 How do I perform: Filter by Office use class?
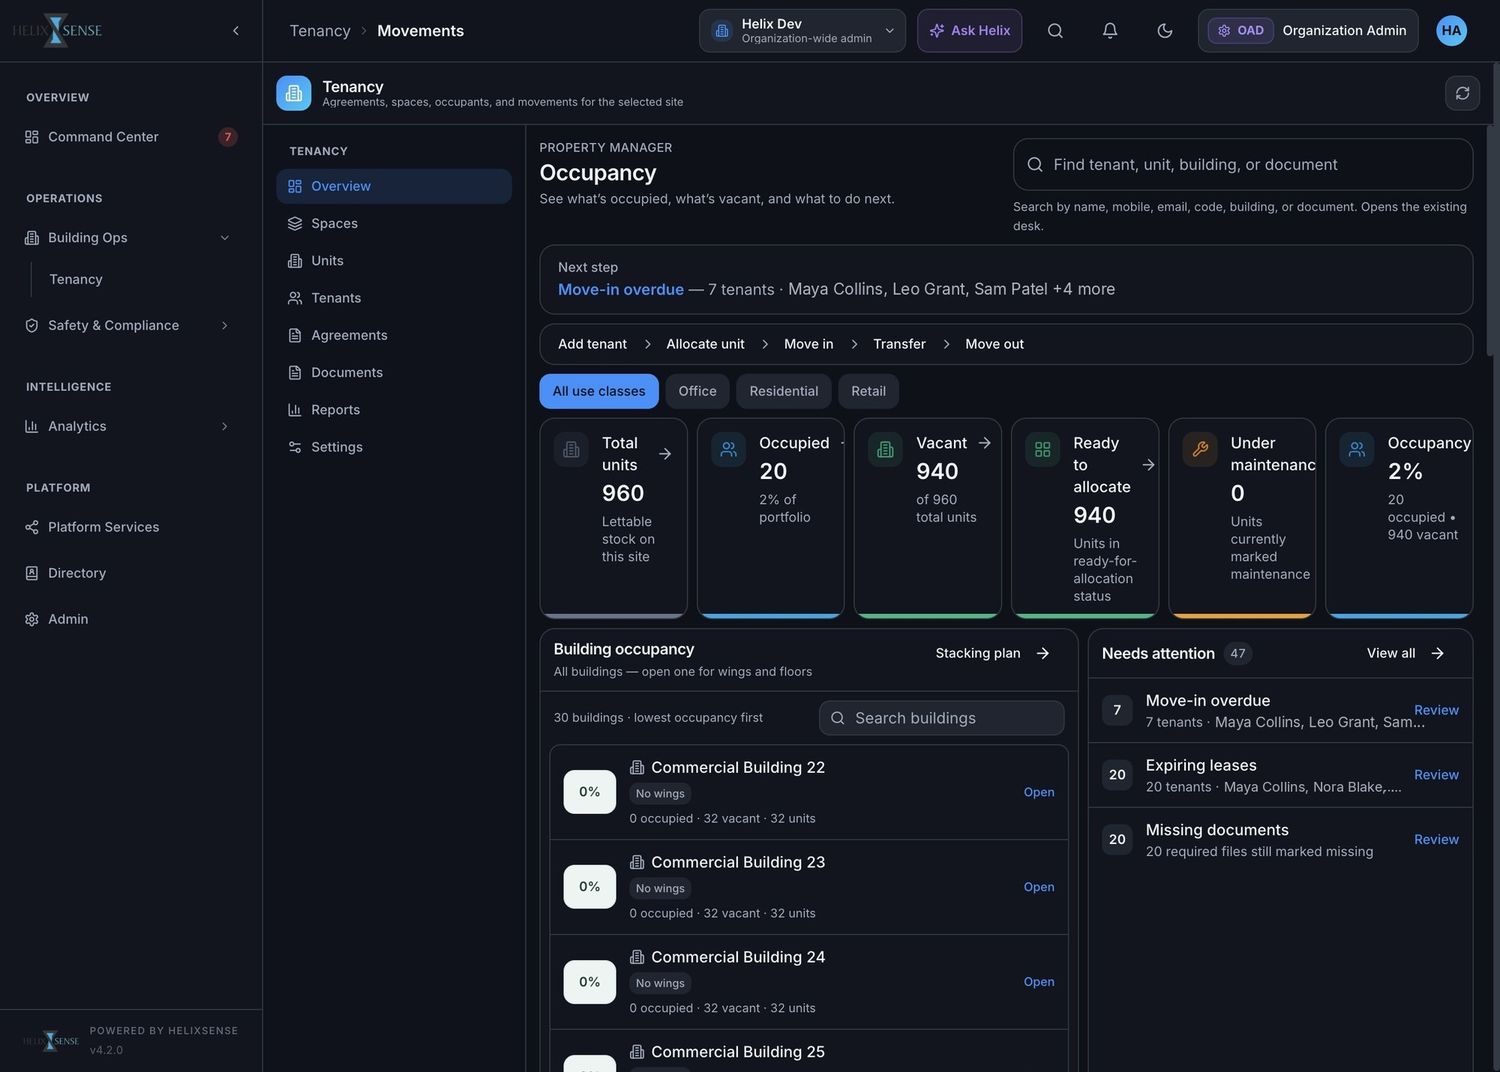pos(697,391)
